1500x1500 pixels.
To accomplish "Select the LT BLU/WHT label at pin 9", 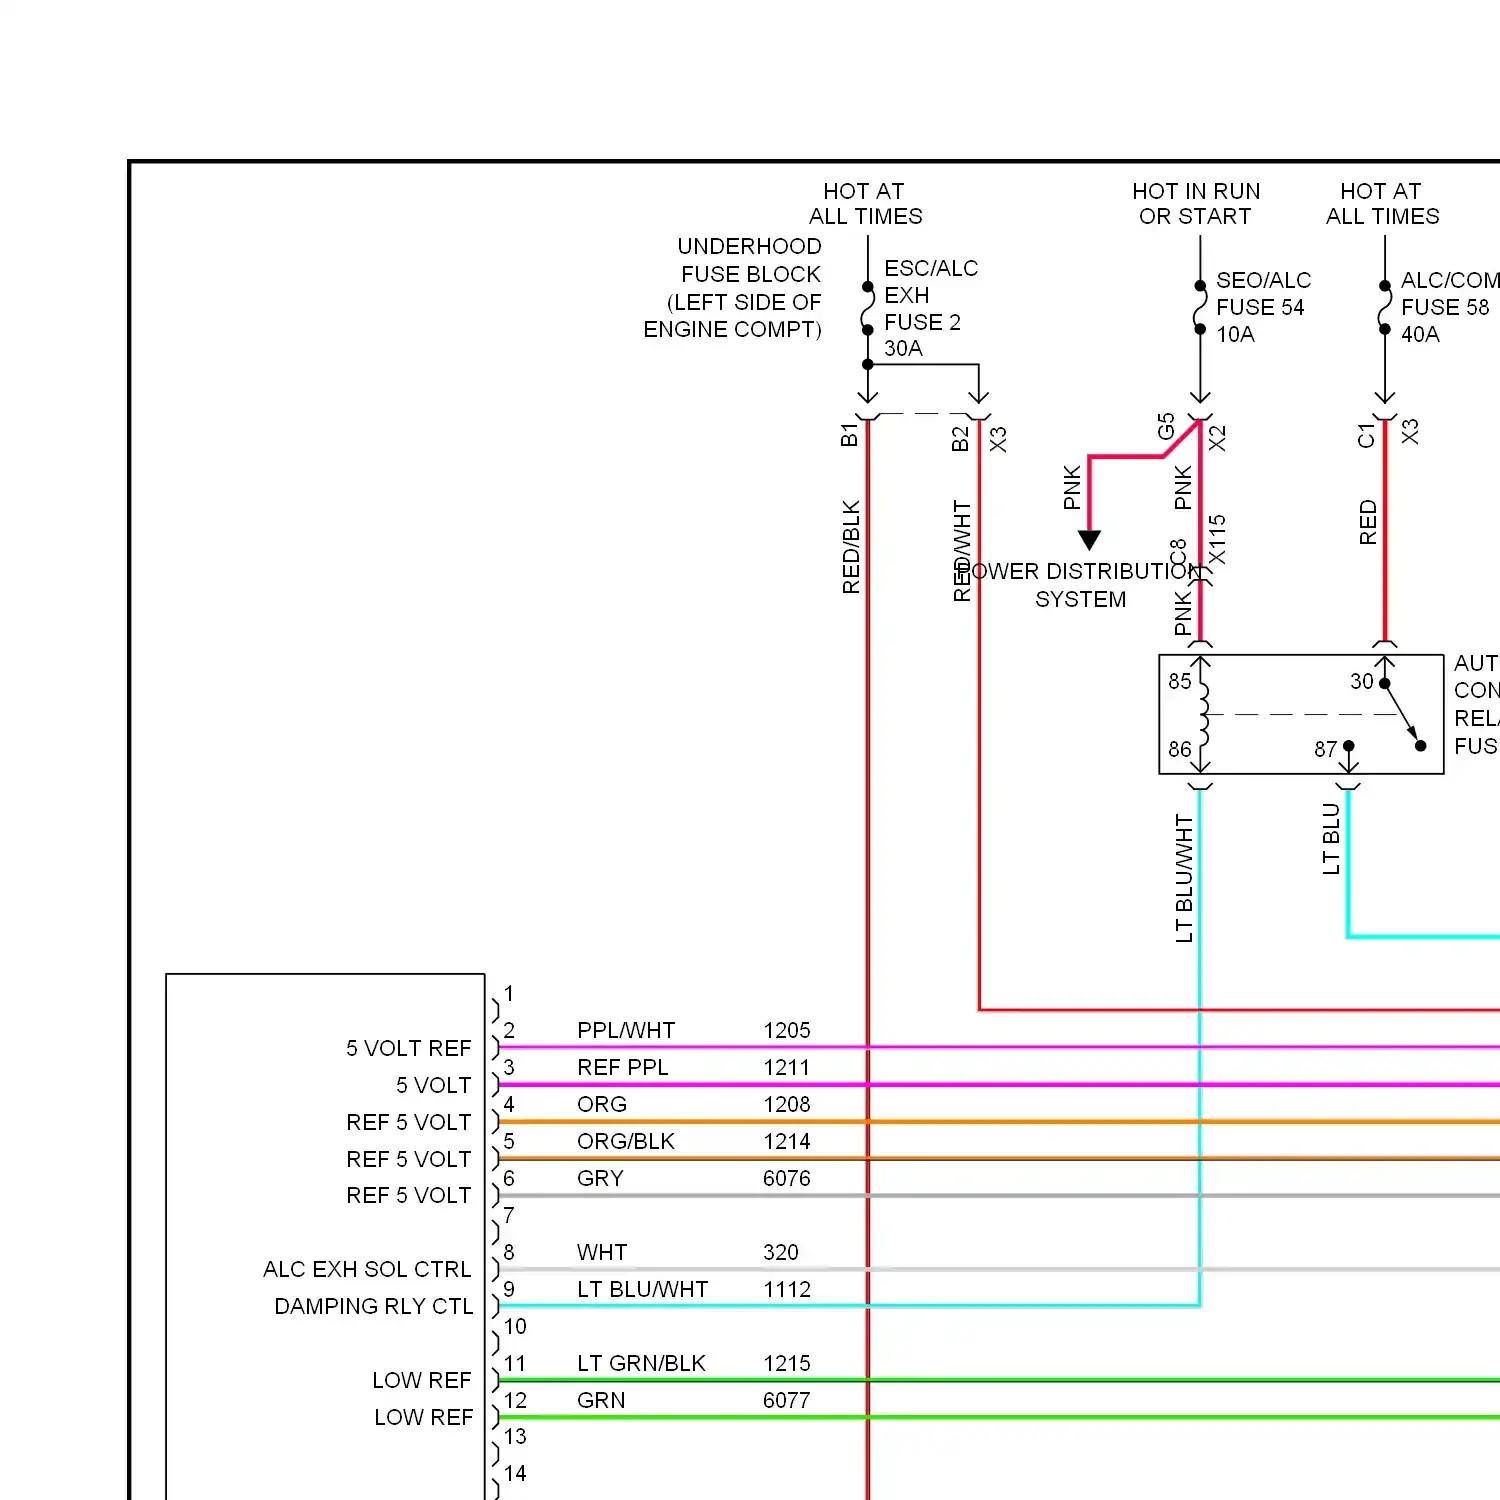I will 642,1289.
